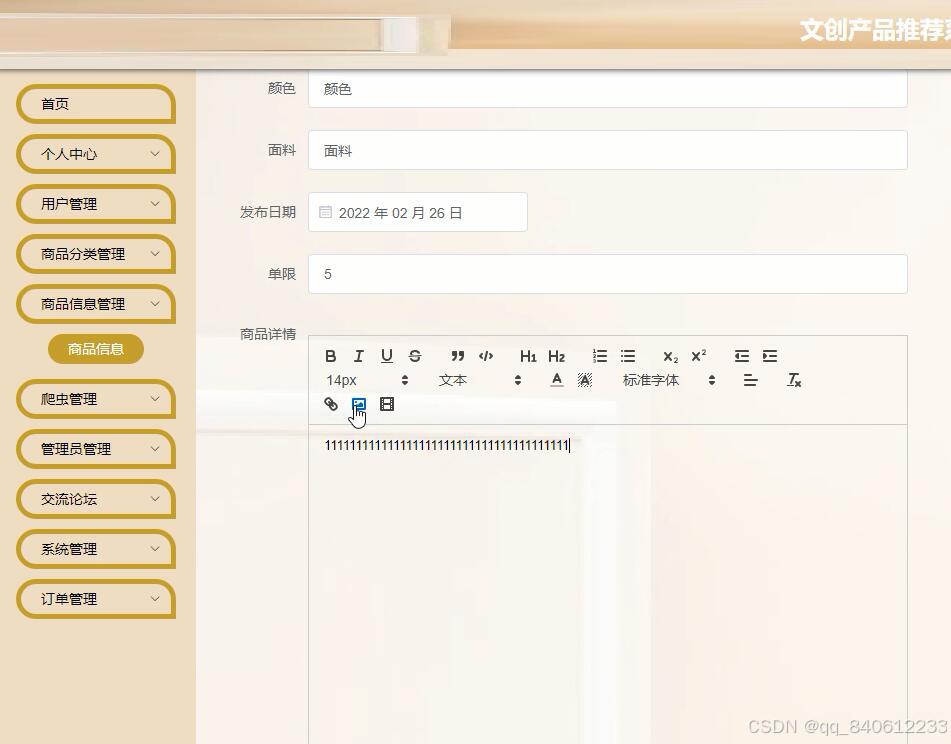Image resolution: width=951 pixels, height=744 pixels.
Task: Toggle strikethrough formatting in the editor
Action: click(415, 356)
